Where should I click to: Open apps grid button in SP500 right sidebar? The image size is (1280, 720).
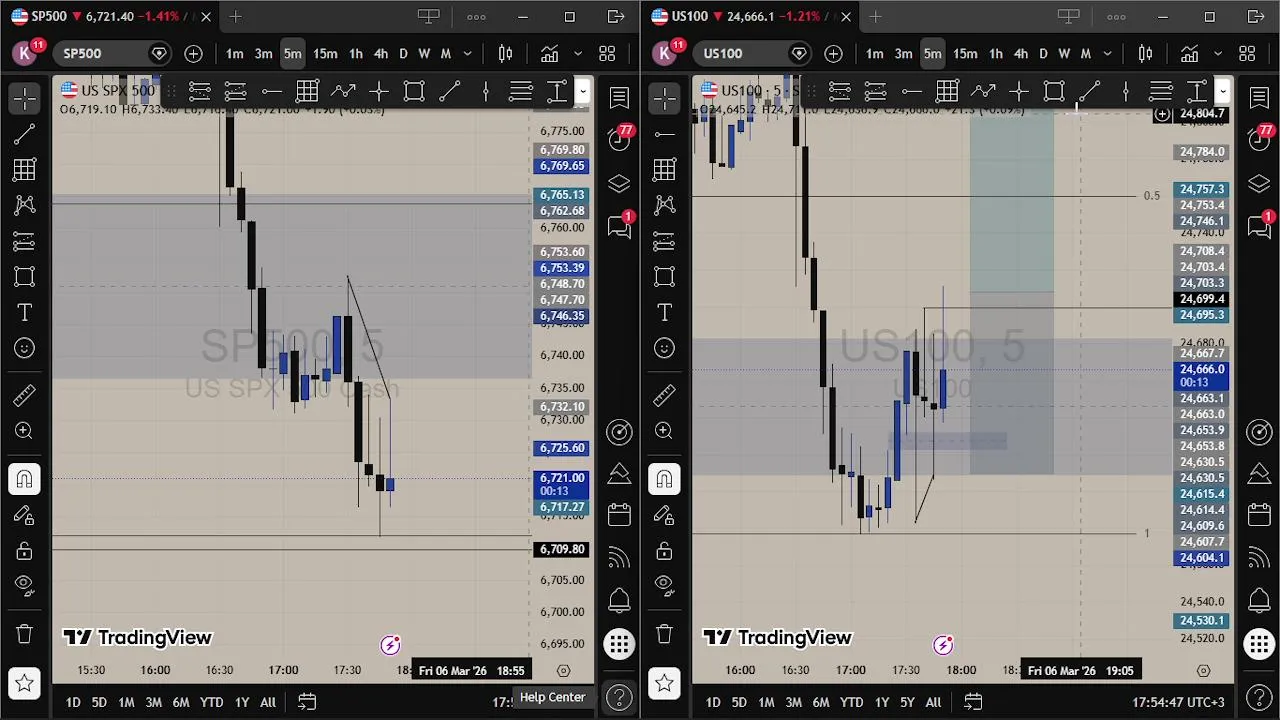[619, 645]
